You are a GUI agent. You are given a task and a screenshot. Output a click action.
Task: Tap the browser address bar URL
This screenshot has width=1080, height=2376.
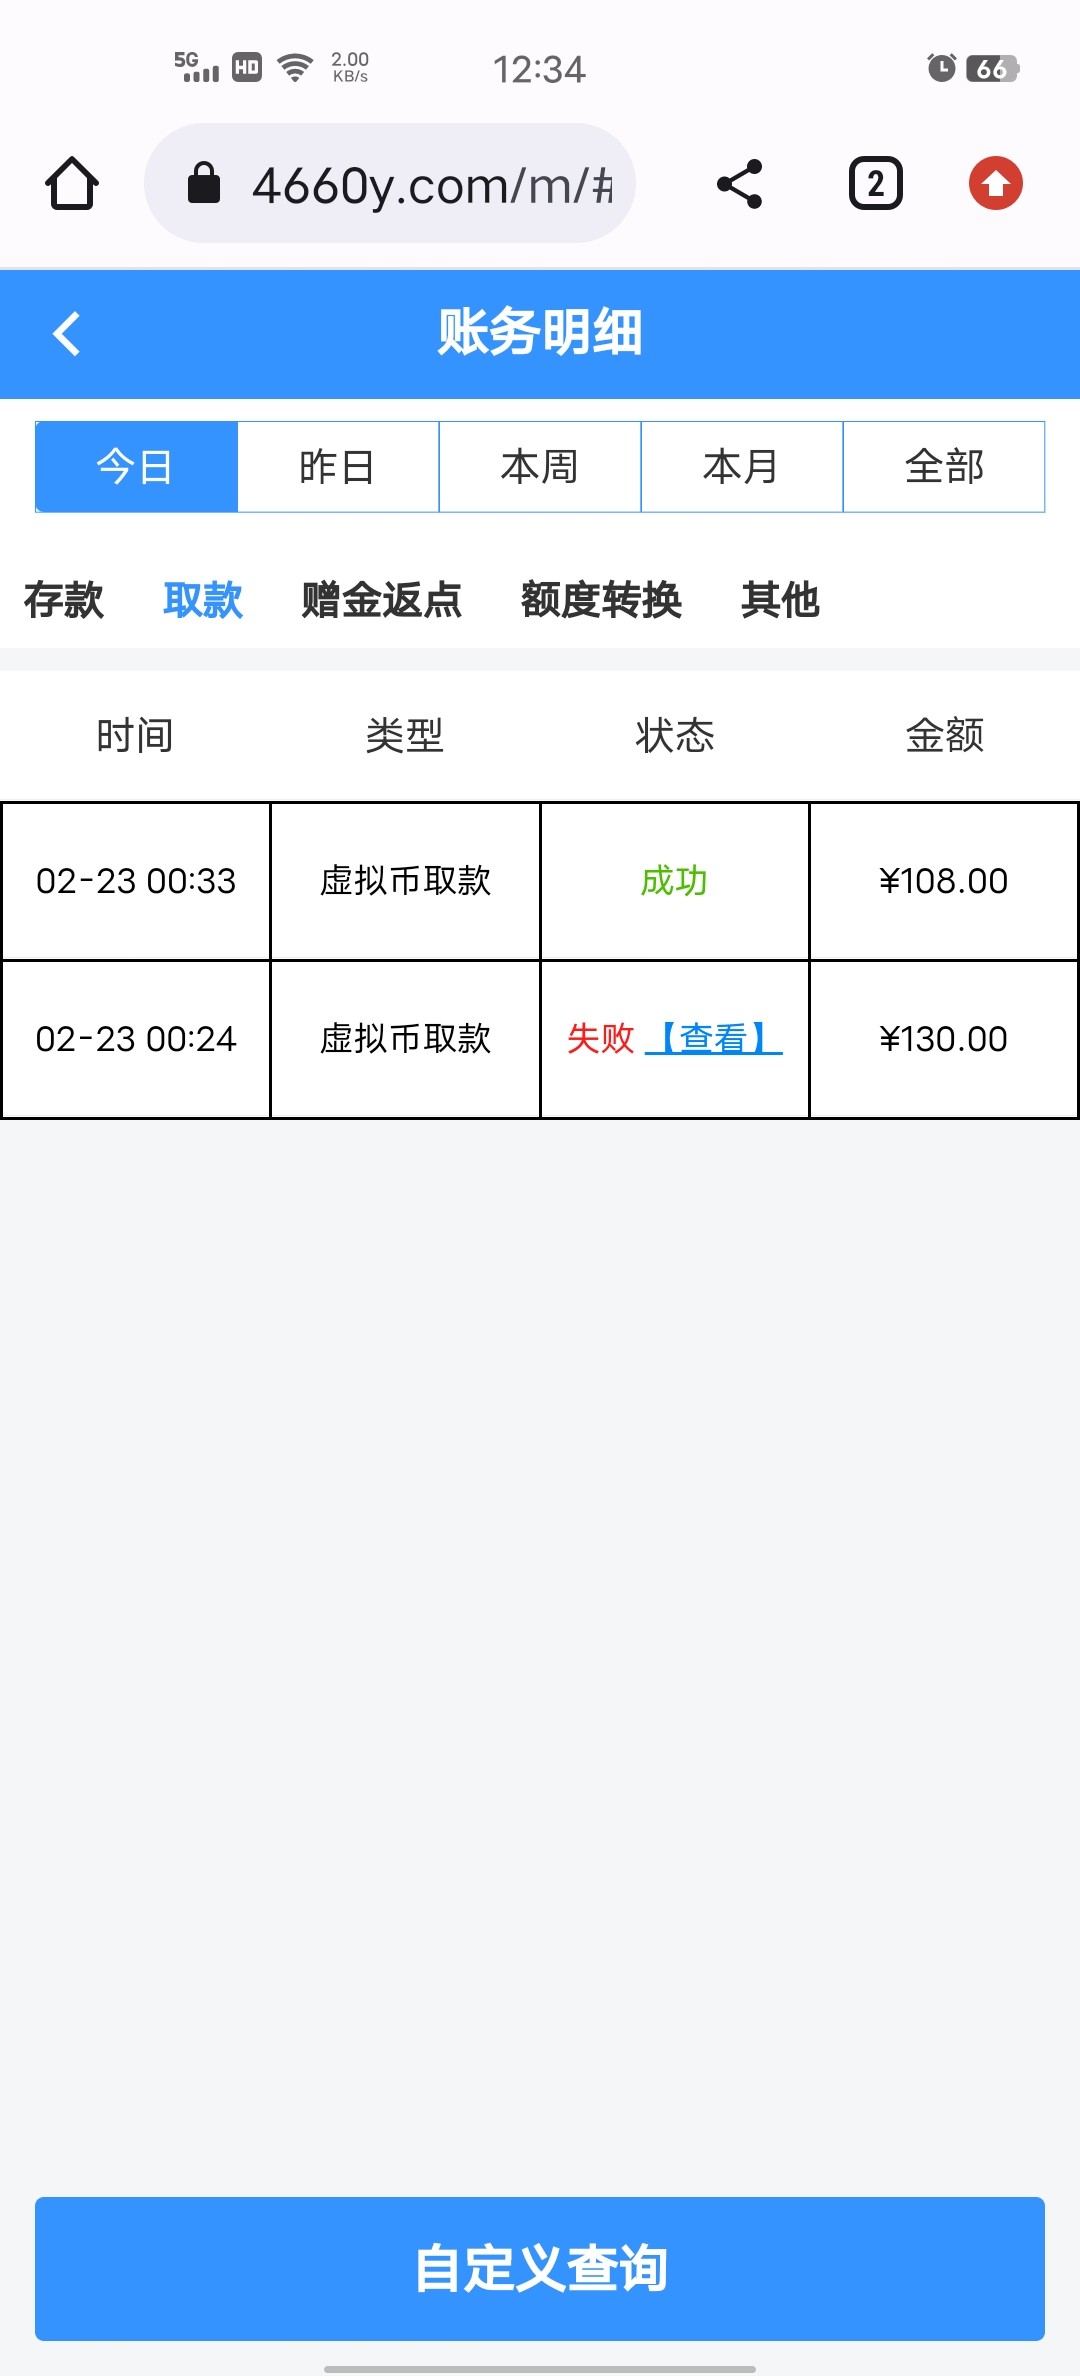432,185
